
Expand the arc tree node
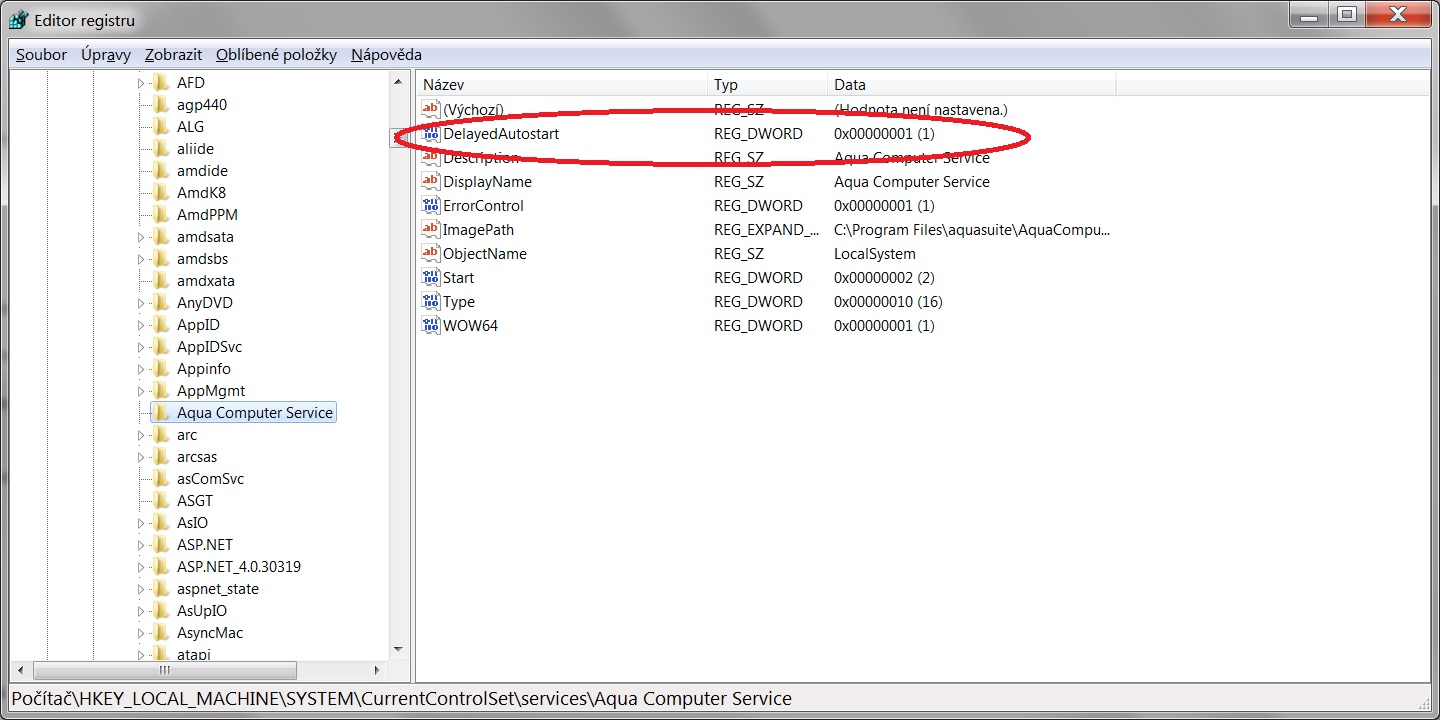click(x=141, y=435)
